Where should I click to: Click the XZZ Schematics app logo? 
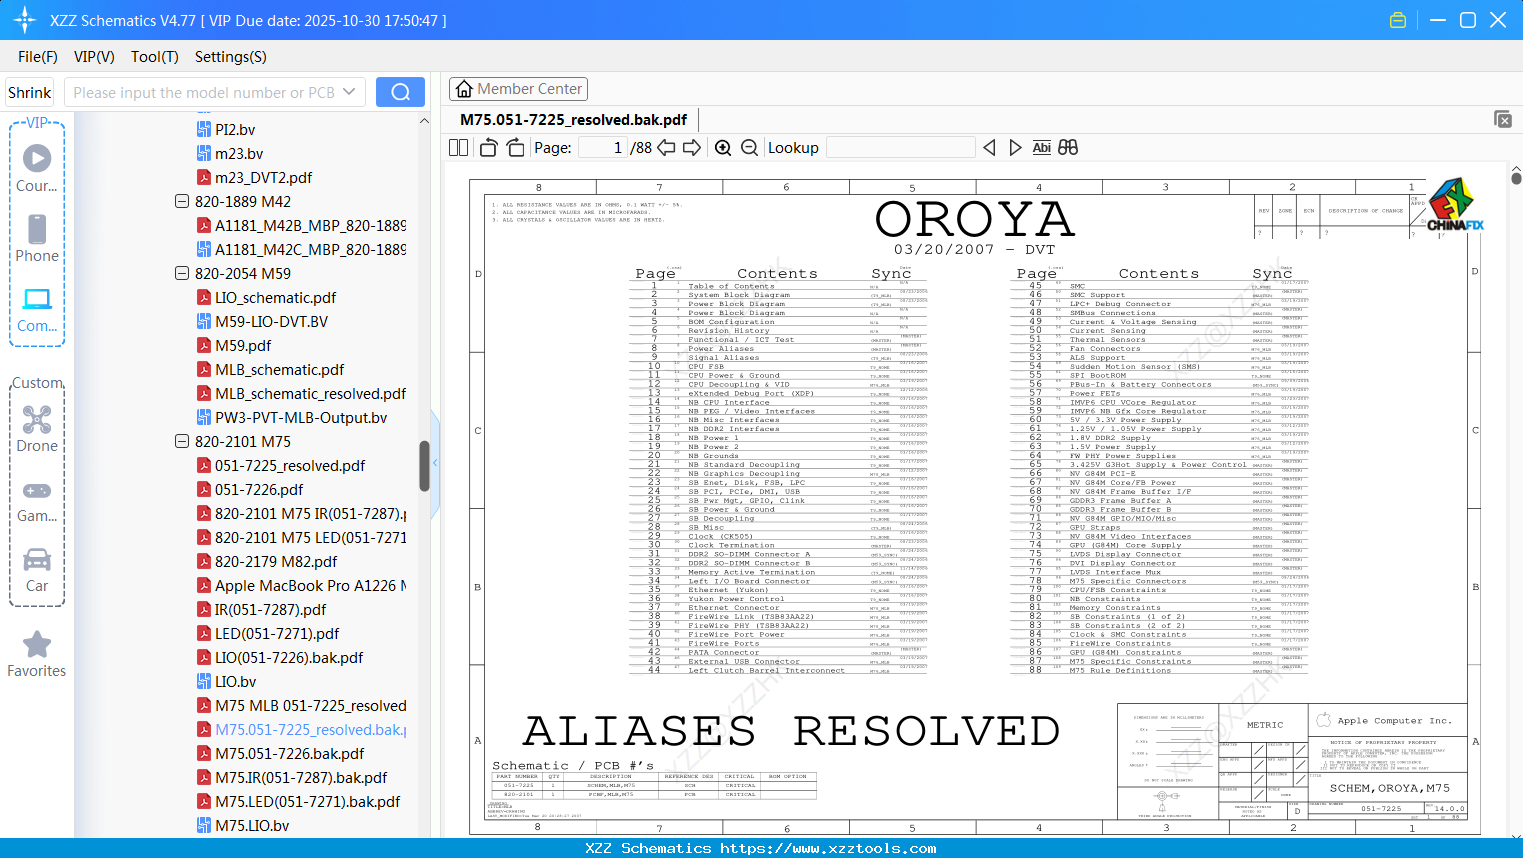pos(25,20)
